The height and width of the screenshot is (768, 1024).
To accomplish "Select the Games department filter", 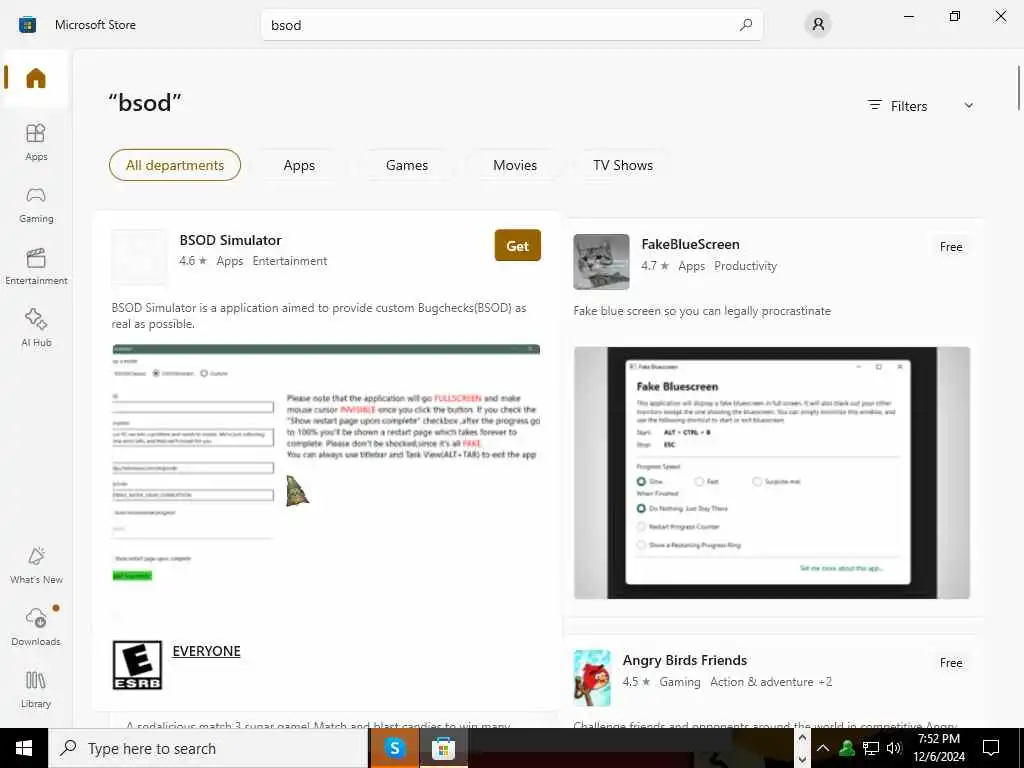I will click(x=407, y=165).
